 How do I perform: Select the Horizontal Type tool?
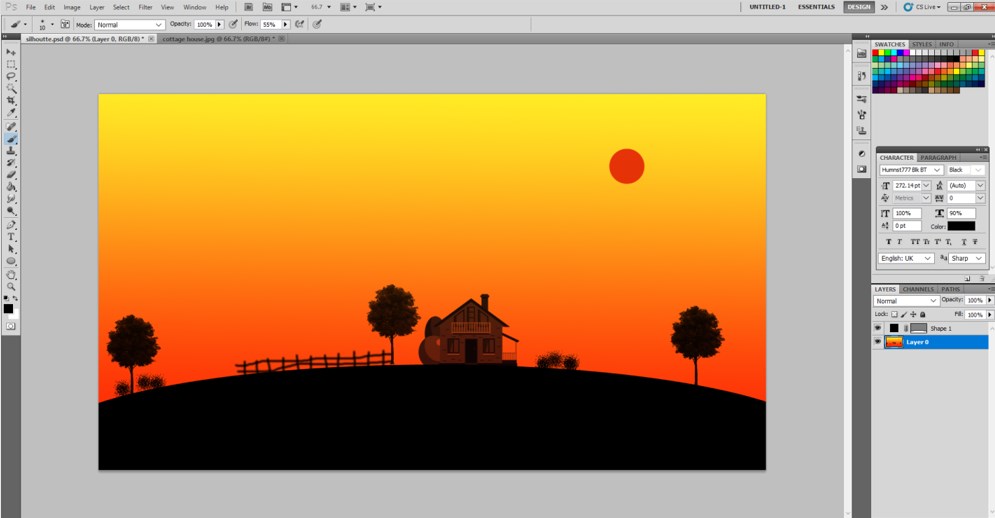[x=11, y=237]
